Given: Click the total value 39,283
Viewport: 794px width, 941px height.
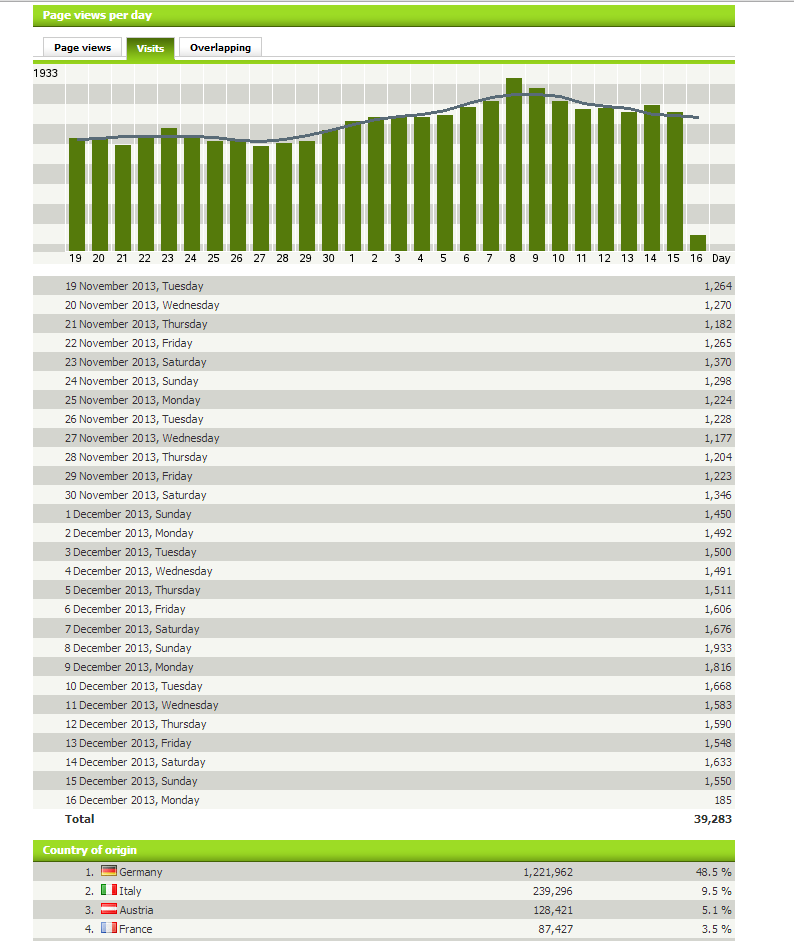Looking at the screenshot, I should [712, 819].
